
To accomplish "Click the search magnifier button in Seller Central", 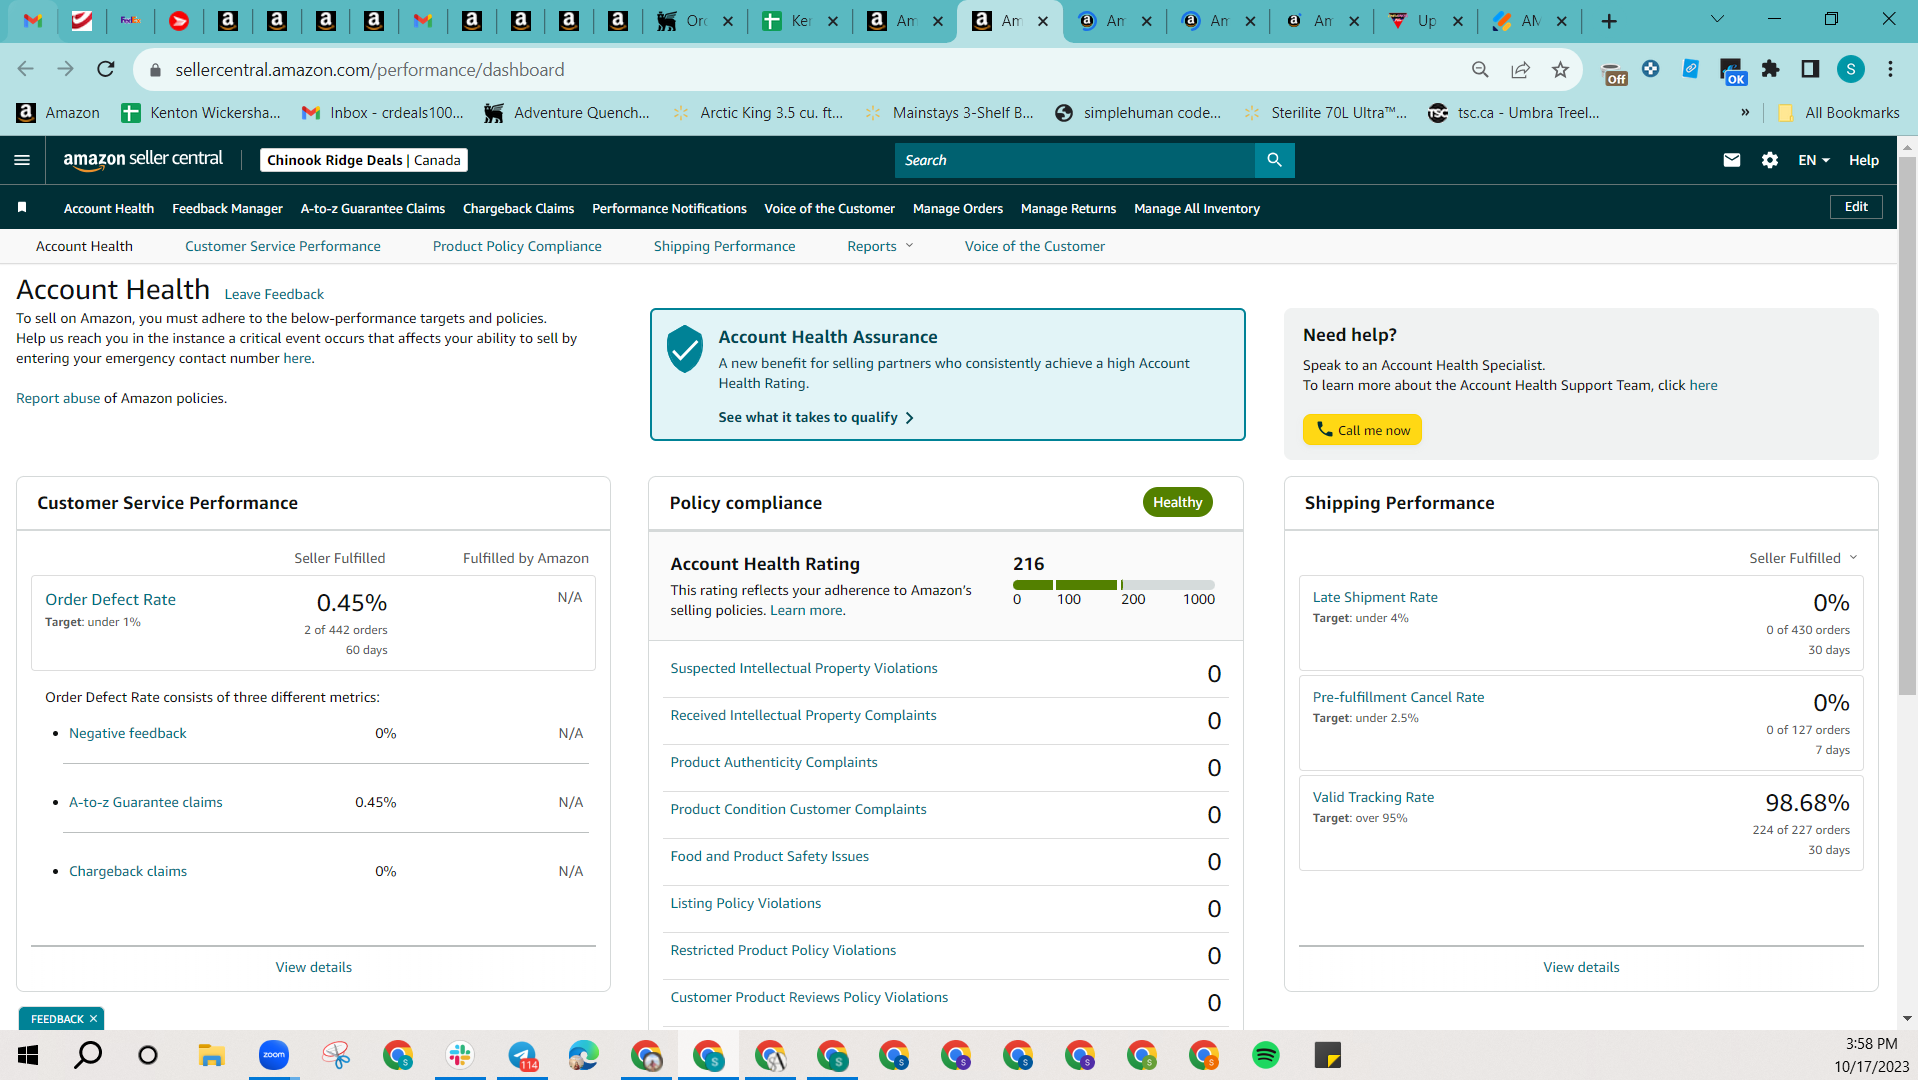I will click(1274, 160).
